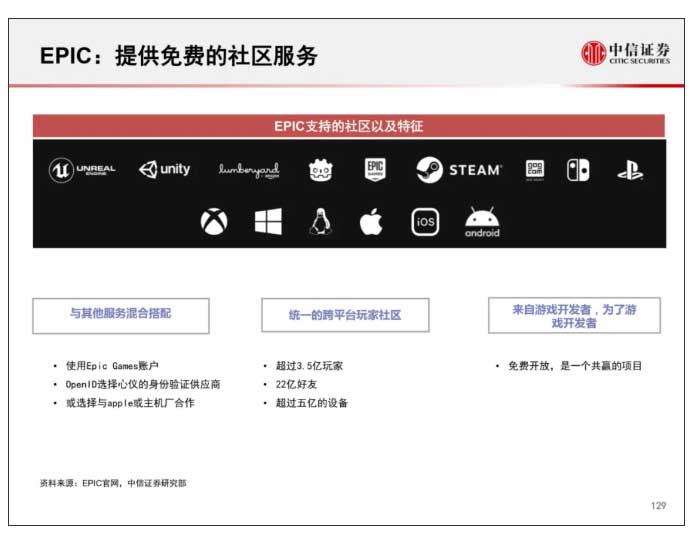Click the bullet 22亿好友
Image resolution: width=690 pixels, height=549 pixels.
pyautogui.click(x=296, y=384)
